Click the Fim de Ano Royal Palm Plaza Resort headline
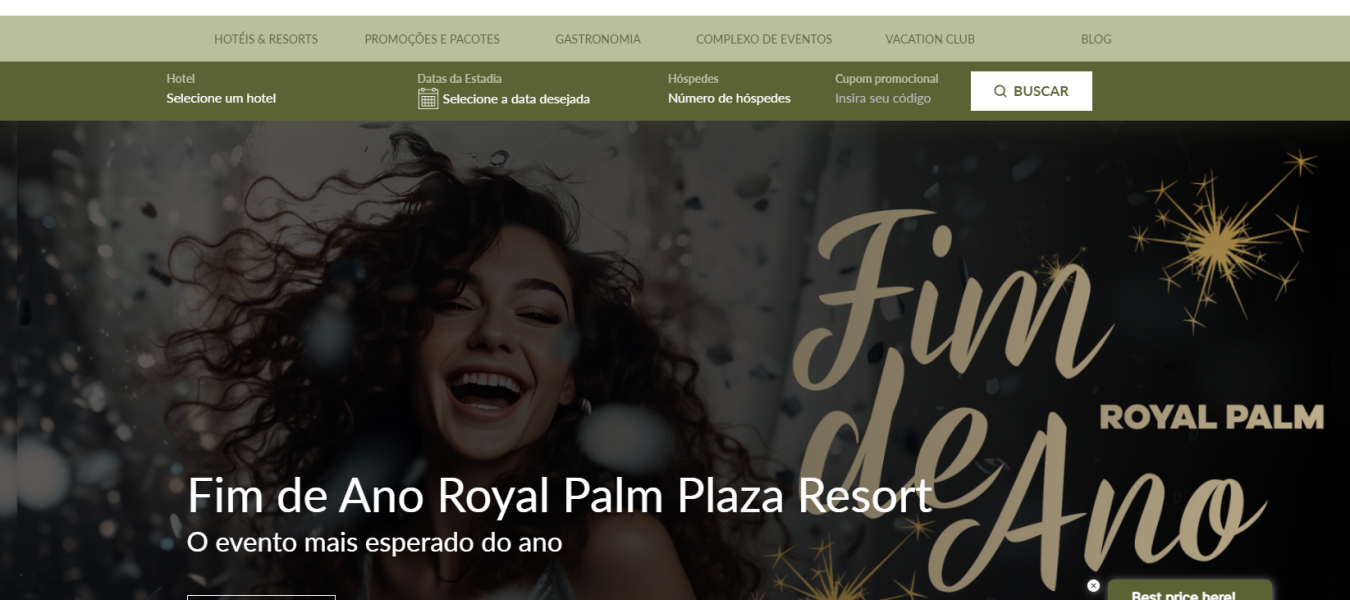Image resolution: width=1350 pixels, height=600 pixels. [560, 495]
